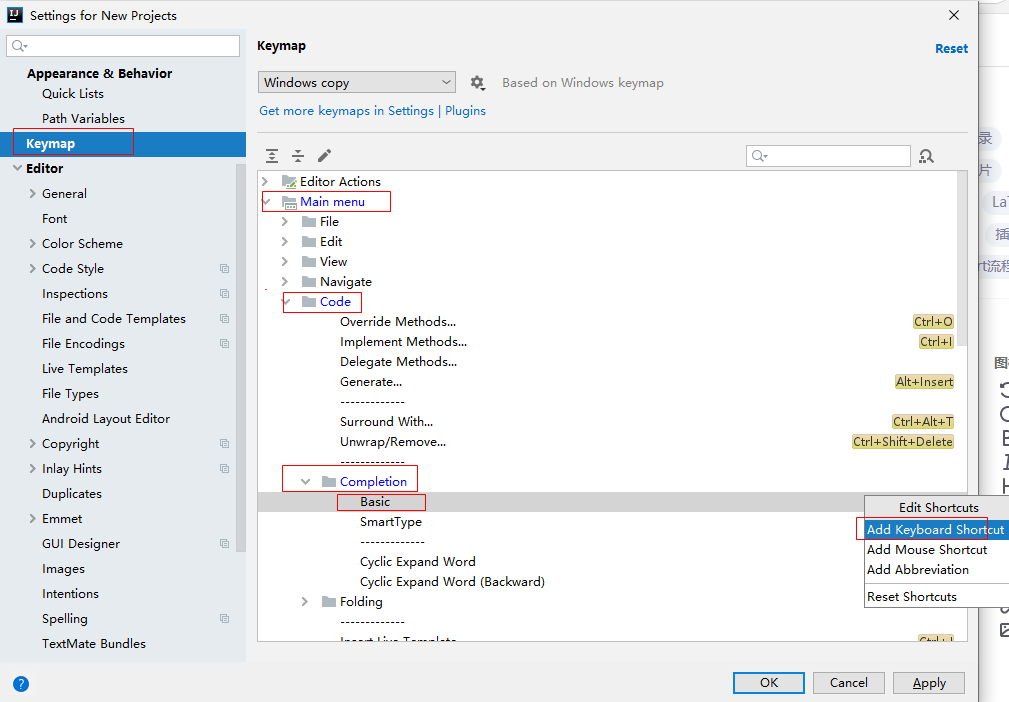This screenshot has width=1009, height=702.
Task: Click the Expand All tree icon
Action: [x=272, y=156]
